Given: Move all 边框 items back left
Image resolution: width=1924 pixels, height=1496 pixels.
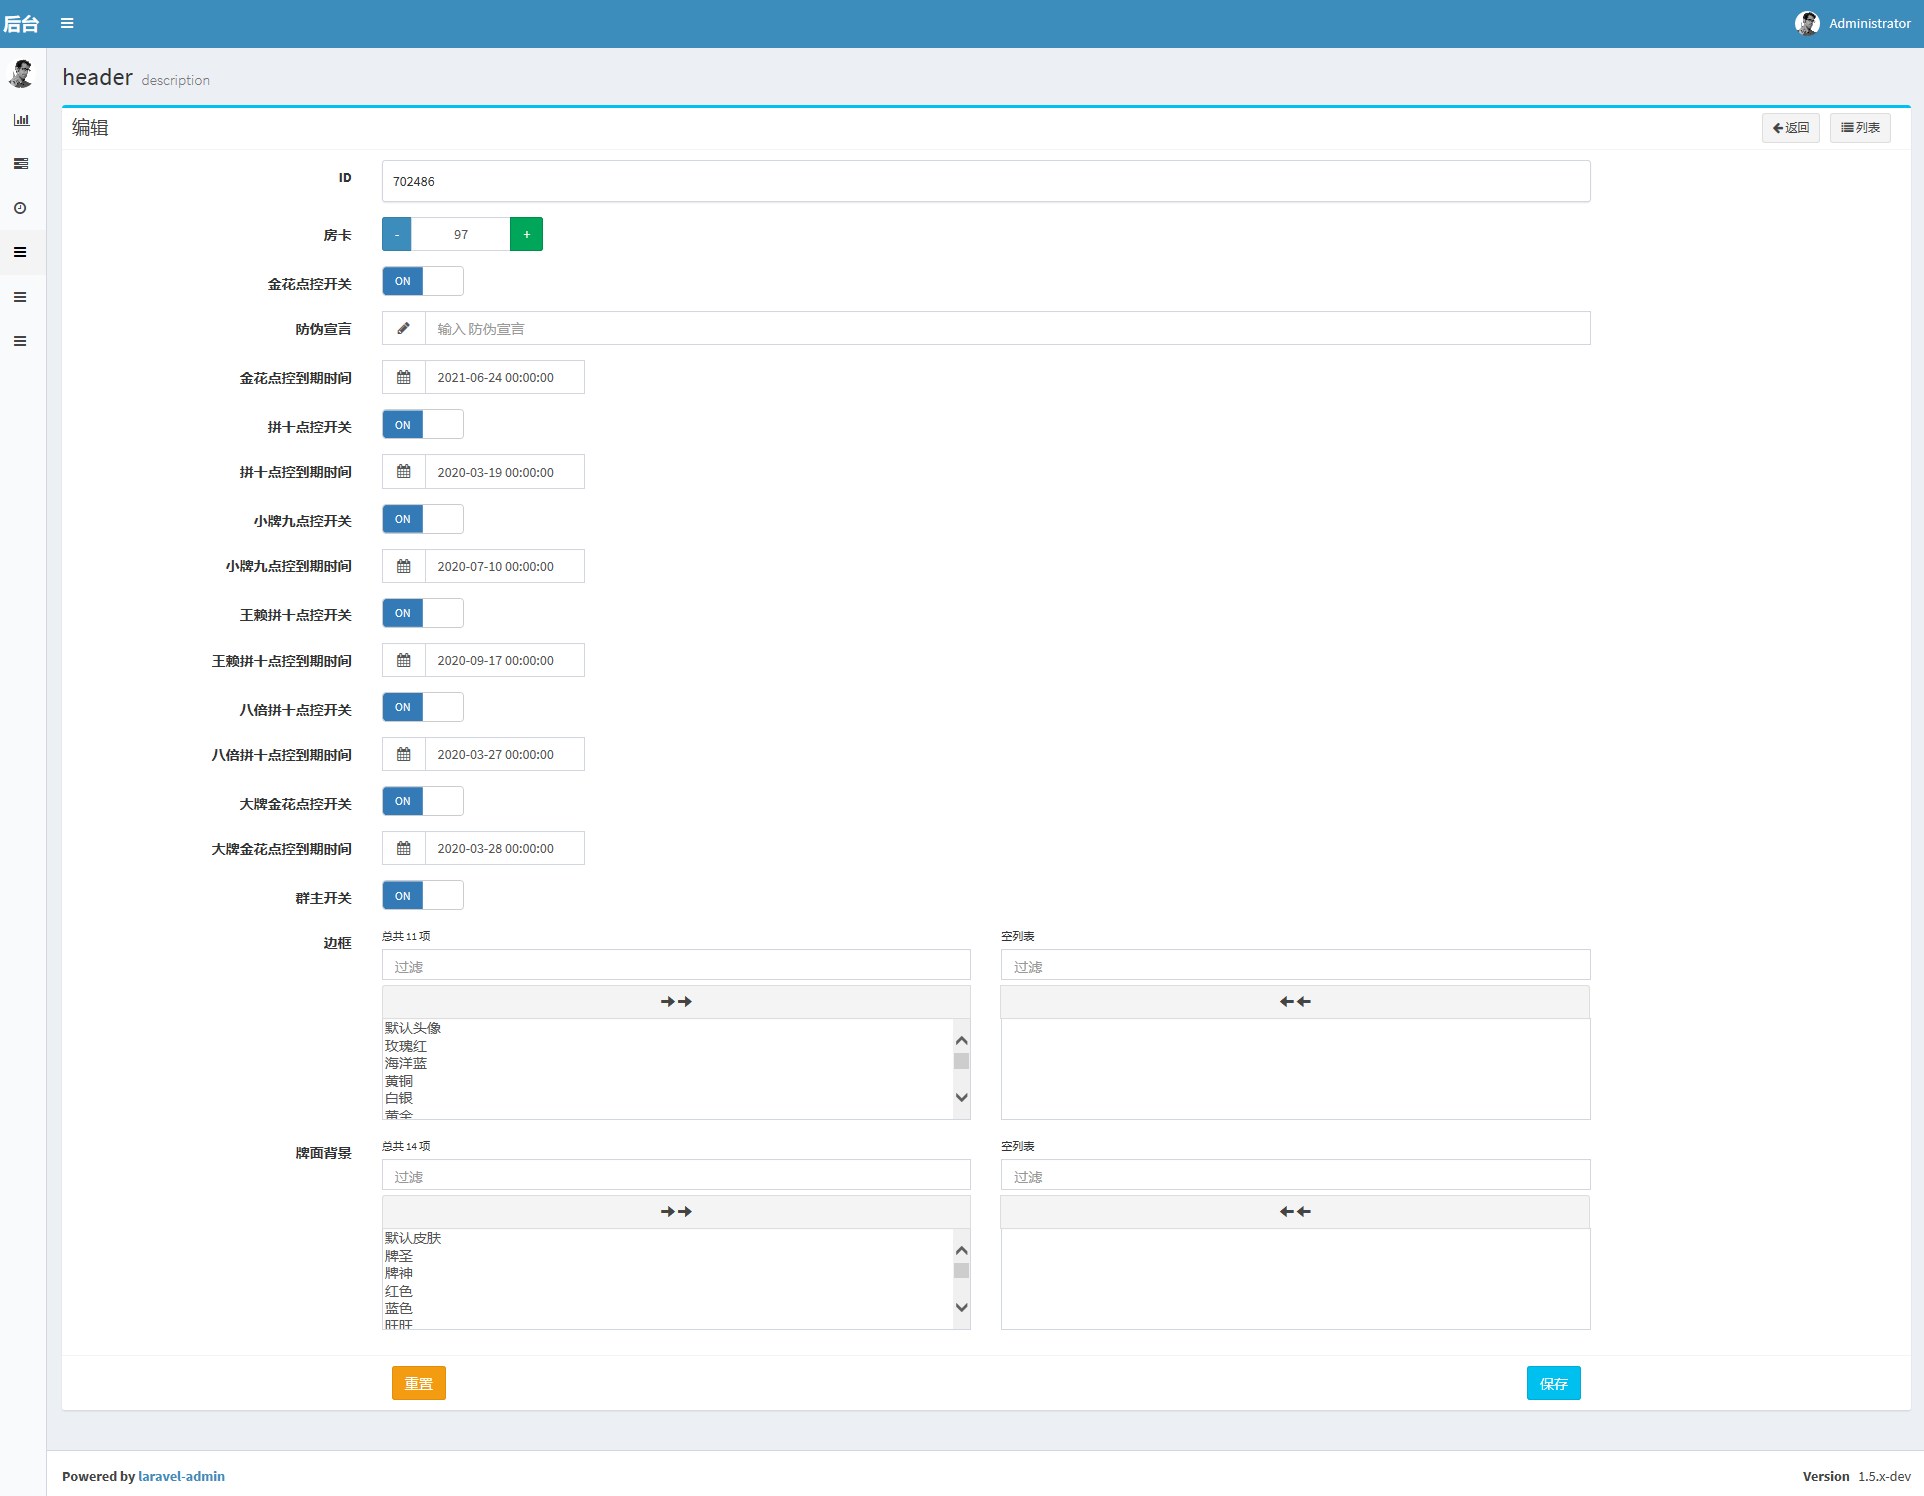Looking at the screenshot, I should coord(1295,1002).
